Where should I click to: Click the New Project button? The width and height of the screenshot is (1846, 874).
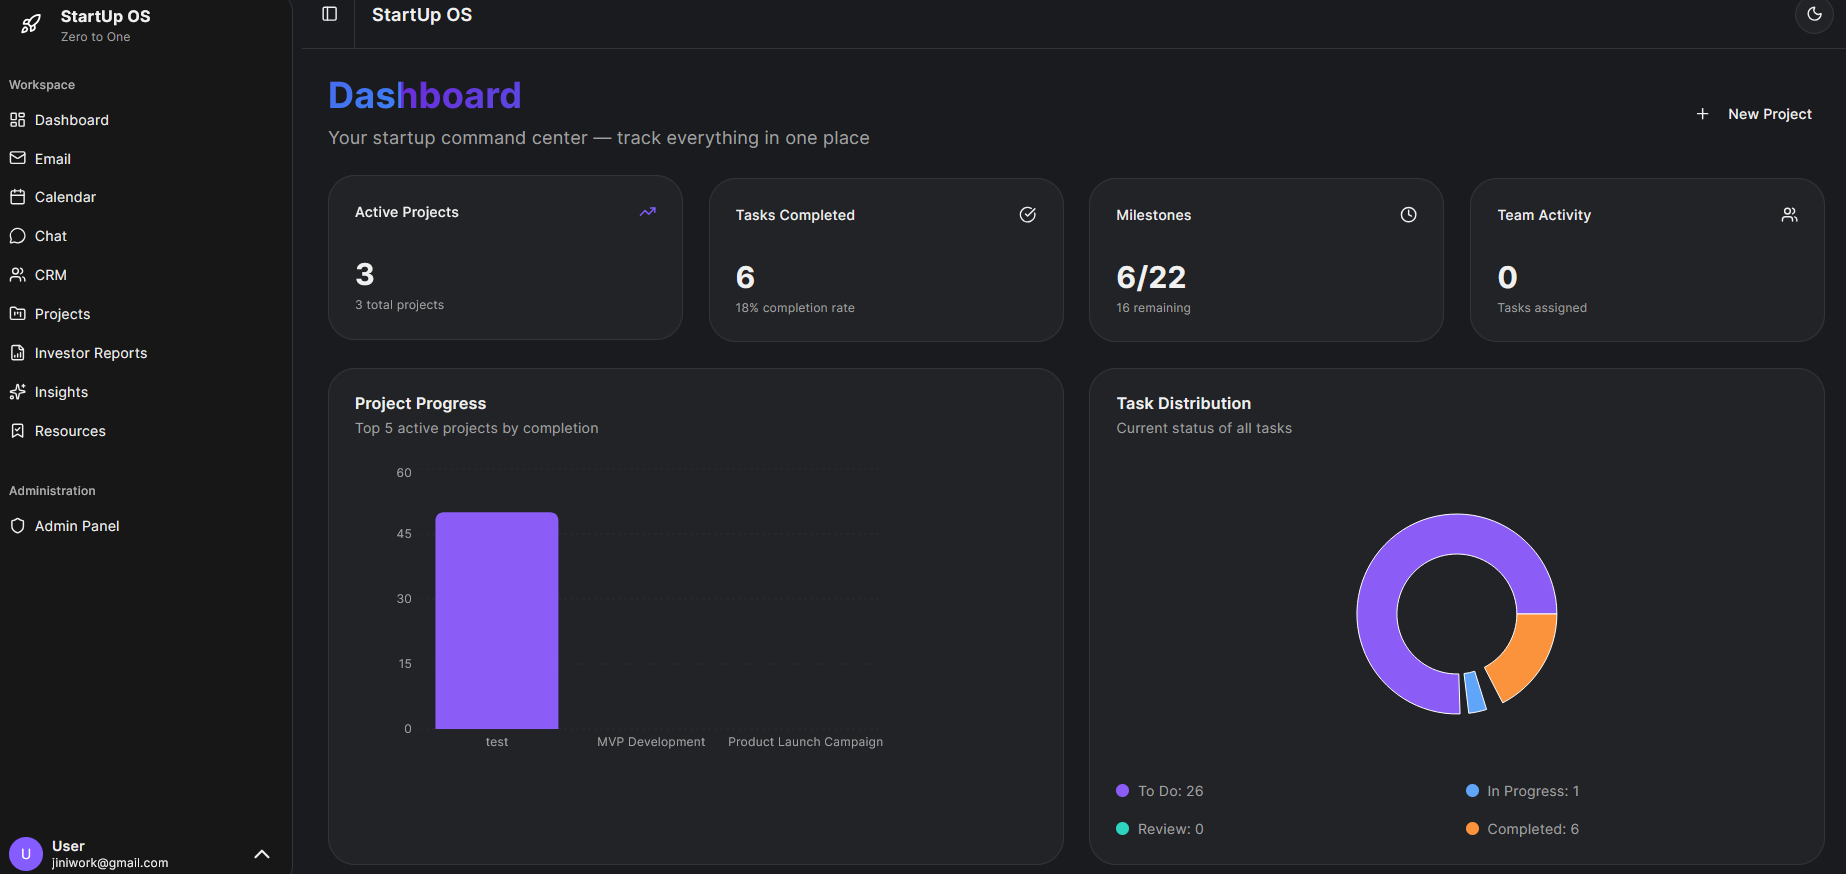(x=1754, y=114)
